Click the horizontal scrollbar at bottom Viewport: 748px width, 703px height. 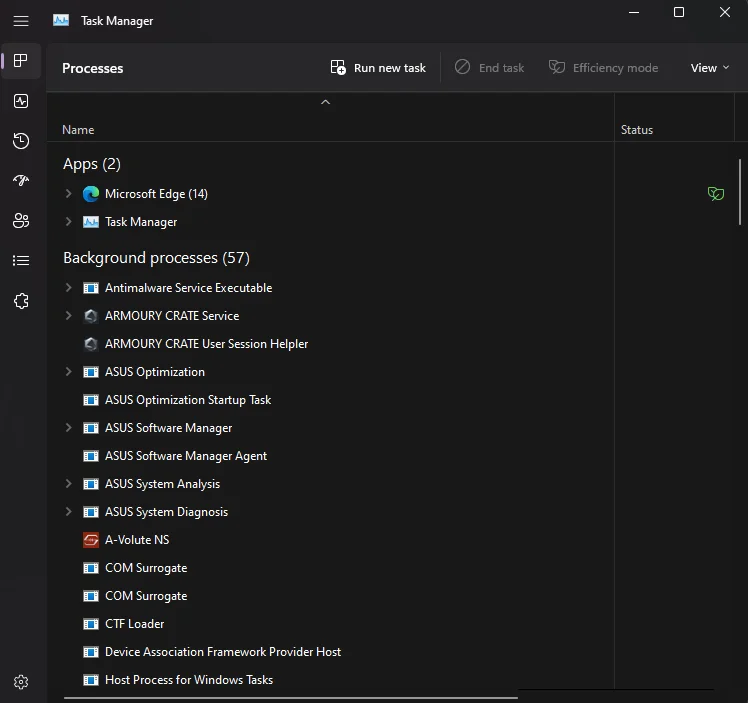pyautogui.click(x=291, y=698)
